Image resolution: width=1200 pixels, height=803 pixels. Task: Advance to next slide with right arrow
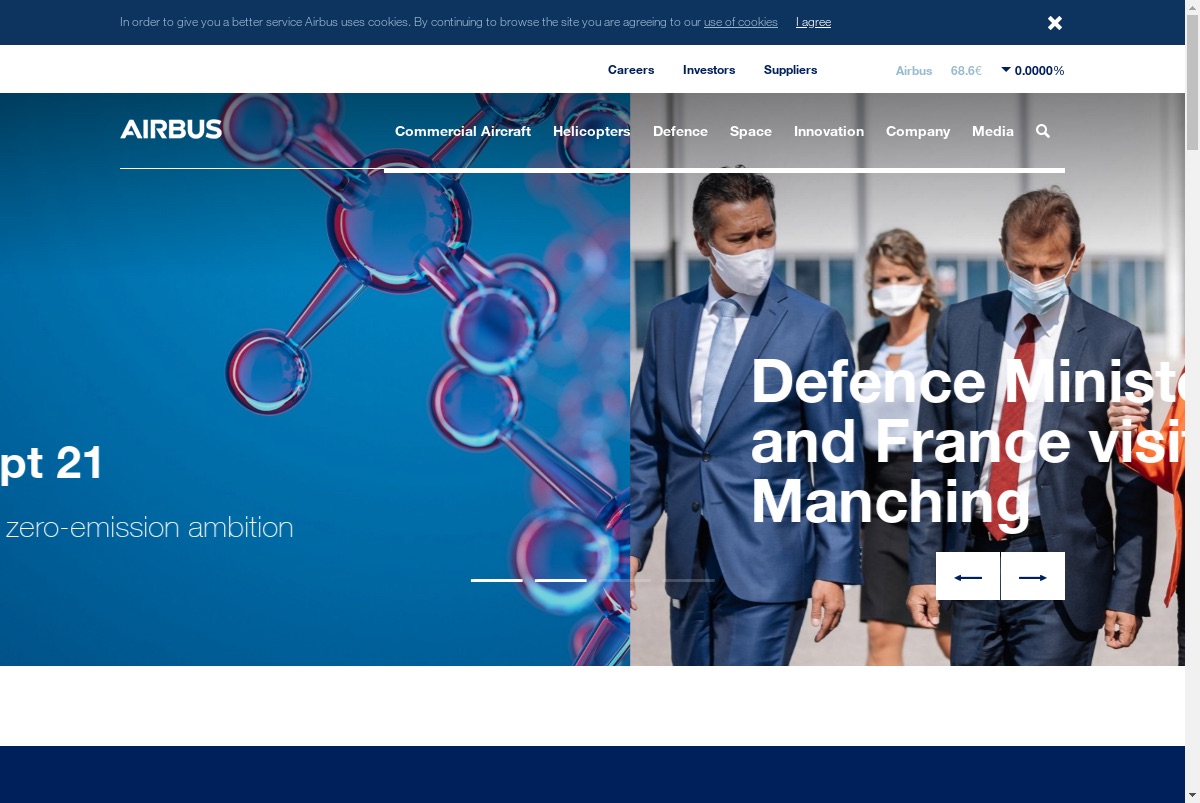[1033, 576]
